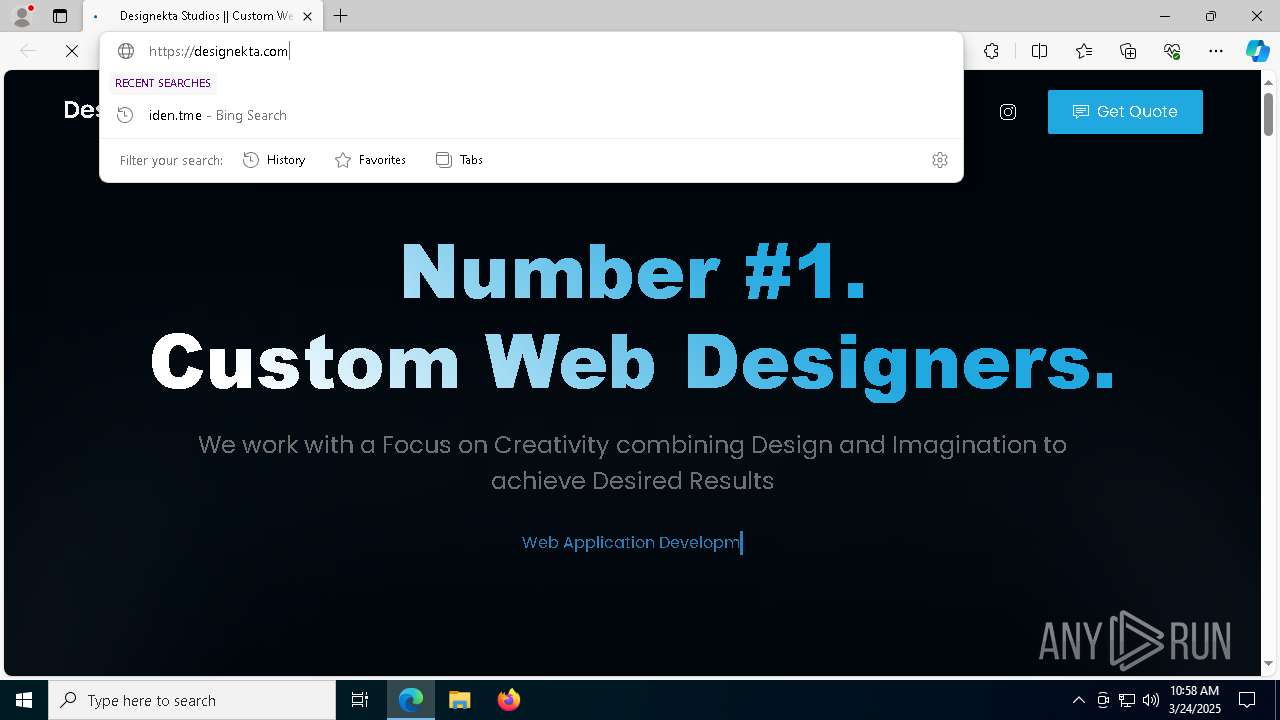Filter search by Favorites
The height and width of the screenshot is (720, 1280).
click(370, 160)
